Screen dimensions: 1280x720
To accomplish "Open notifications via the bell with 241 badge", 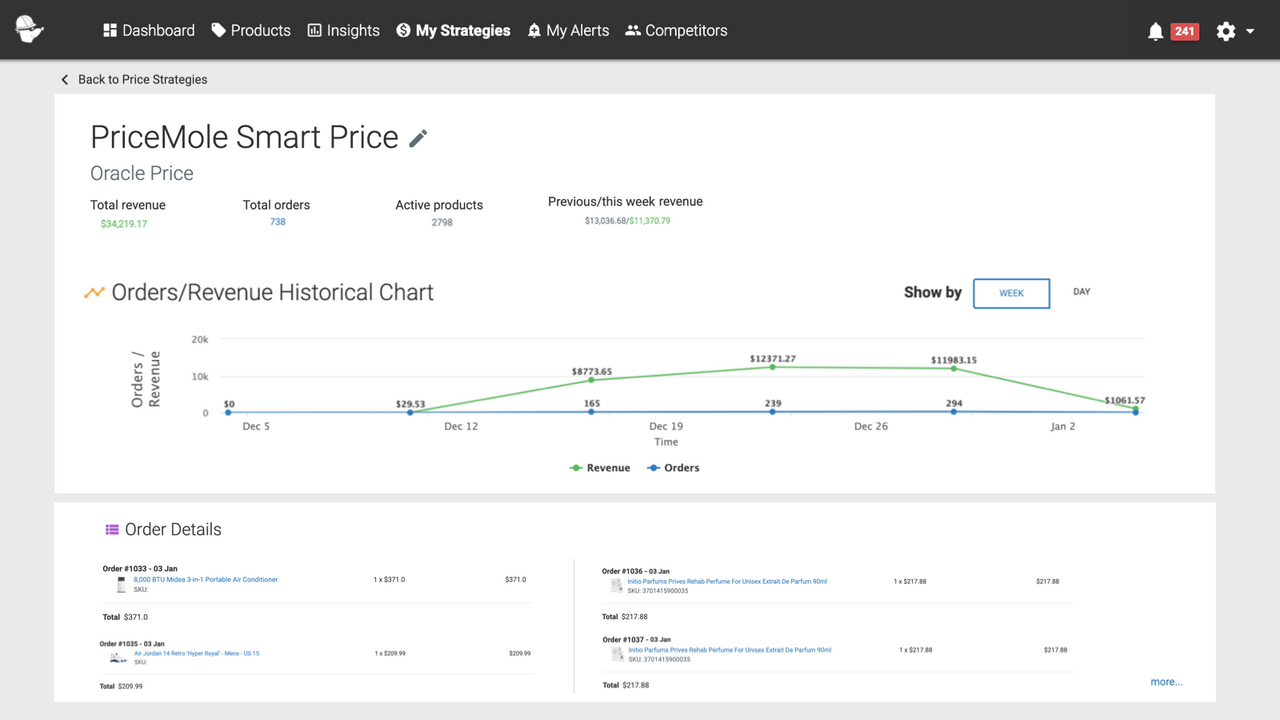I will pos(1155,31).
